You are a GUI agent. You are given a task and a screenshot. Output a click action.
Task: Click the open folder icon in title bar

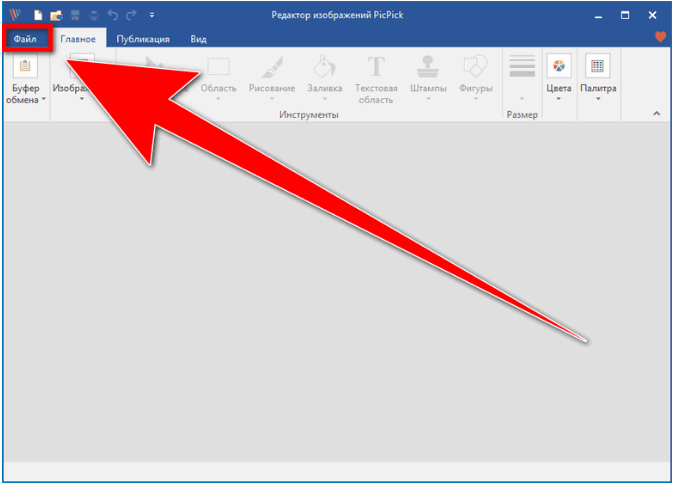[56, 15]
